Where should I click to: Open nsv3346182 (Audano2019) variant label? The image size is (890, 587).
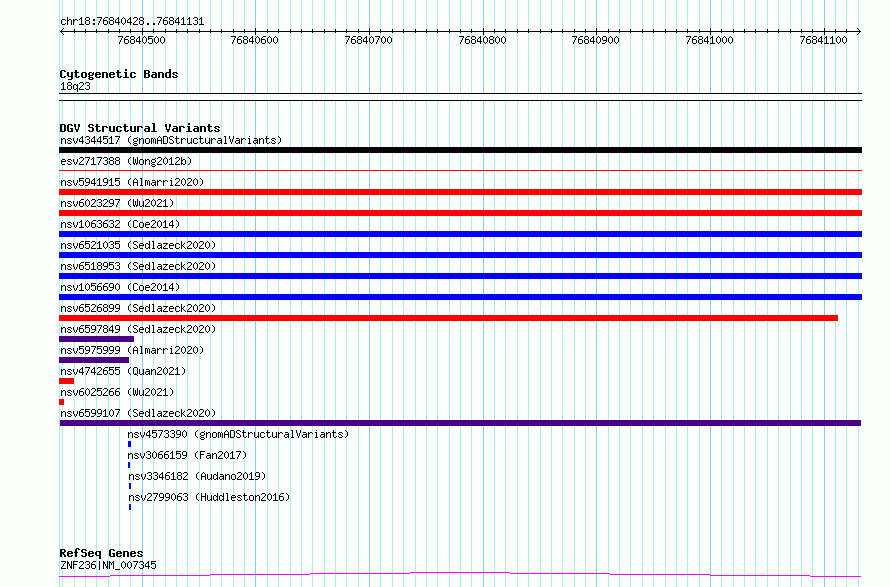coord(197,476)
